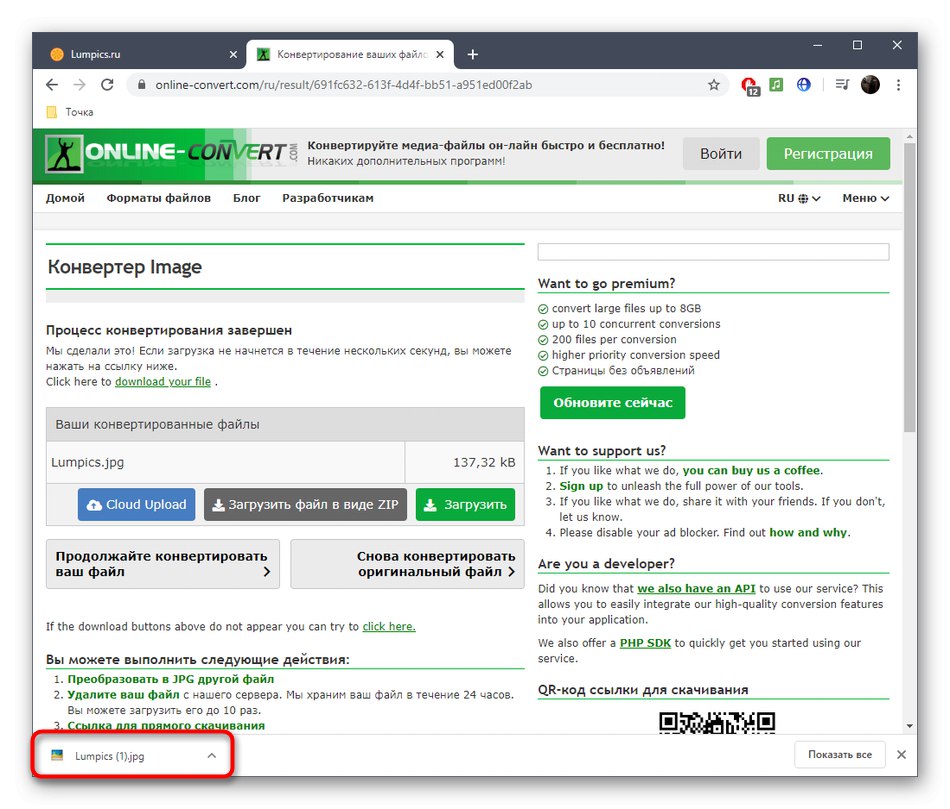Viewport: 950px width, 809px height.
Task: Click the green Загрузить button
Action: (x=465, y=505)
